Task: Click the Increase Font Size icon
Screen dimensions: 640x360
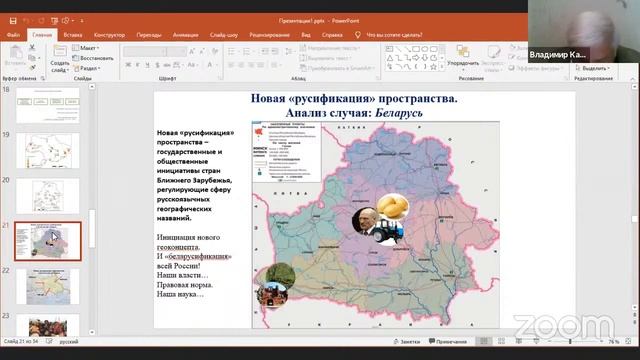Action: click(192, 51)
